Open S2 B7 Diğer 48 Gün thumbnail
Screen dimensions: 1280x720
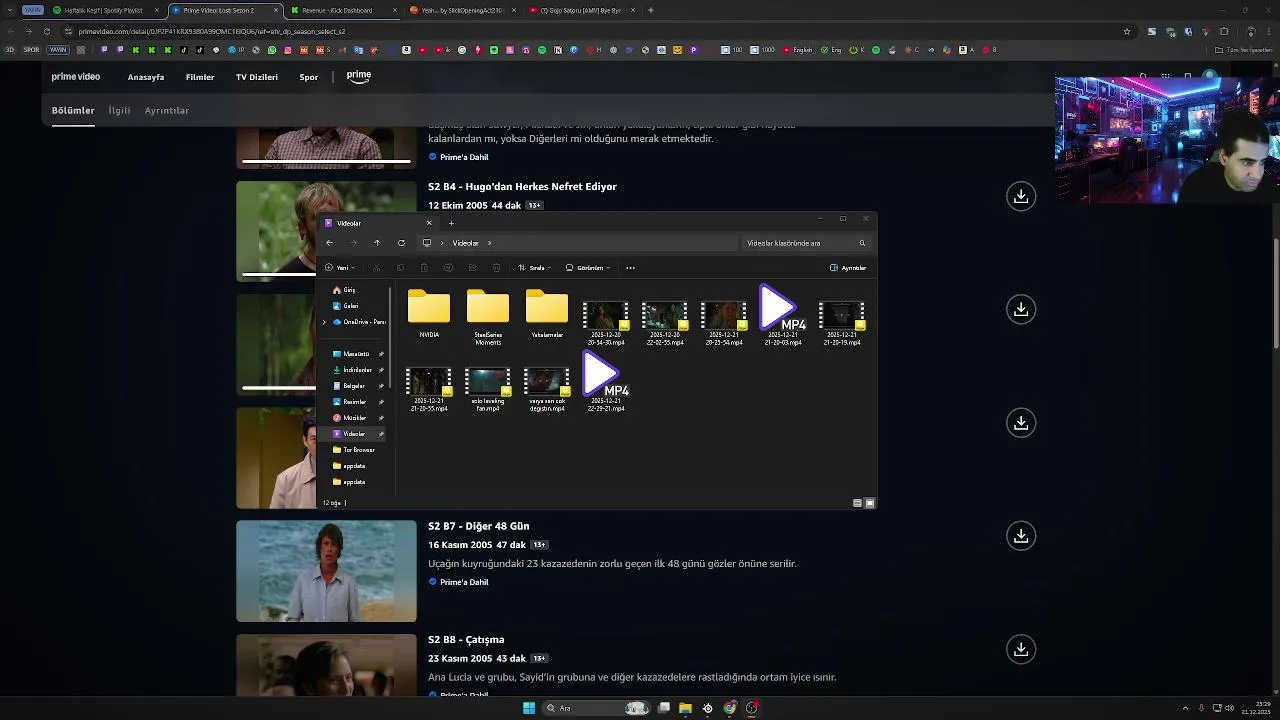[326, 571]
